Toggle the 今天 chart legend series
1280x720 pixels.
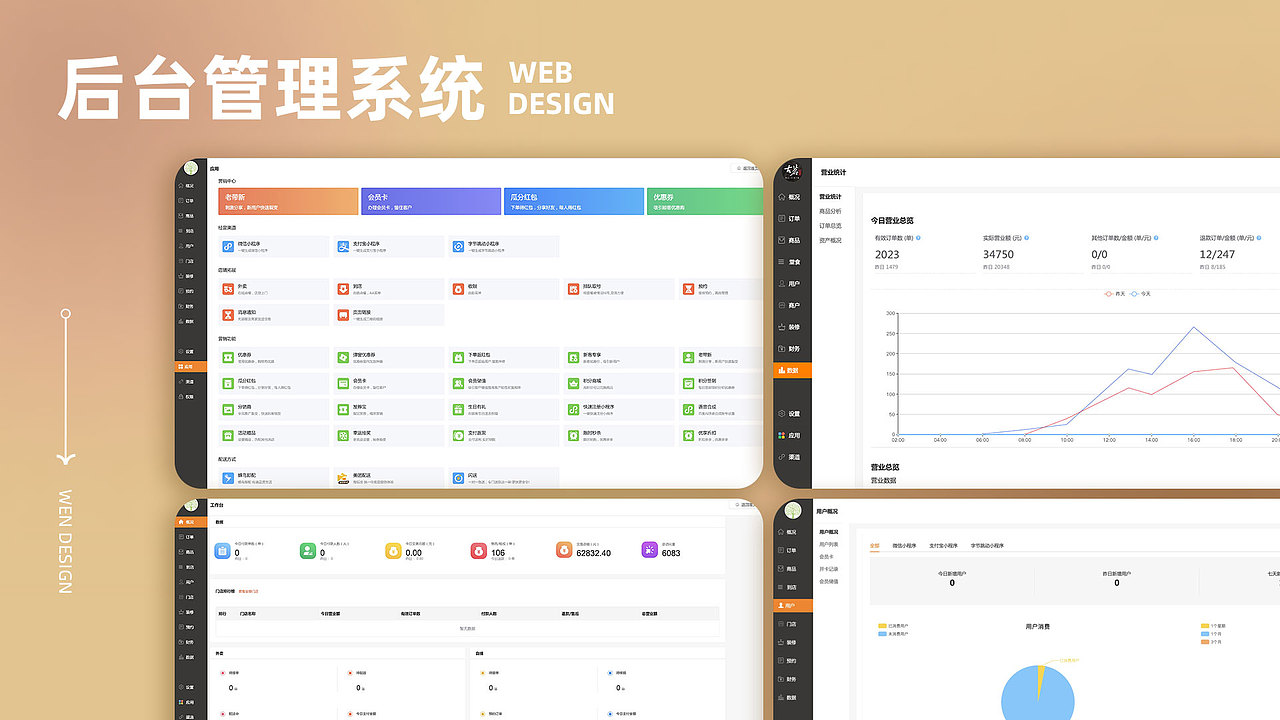tap(1140, 294)
